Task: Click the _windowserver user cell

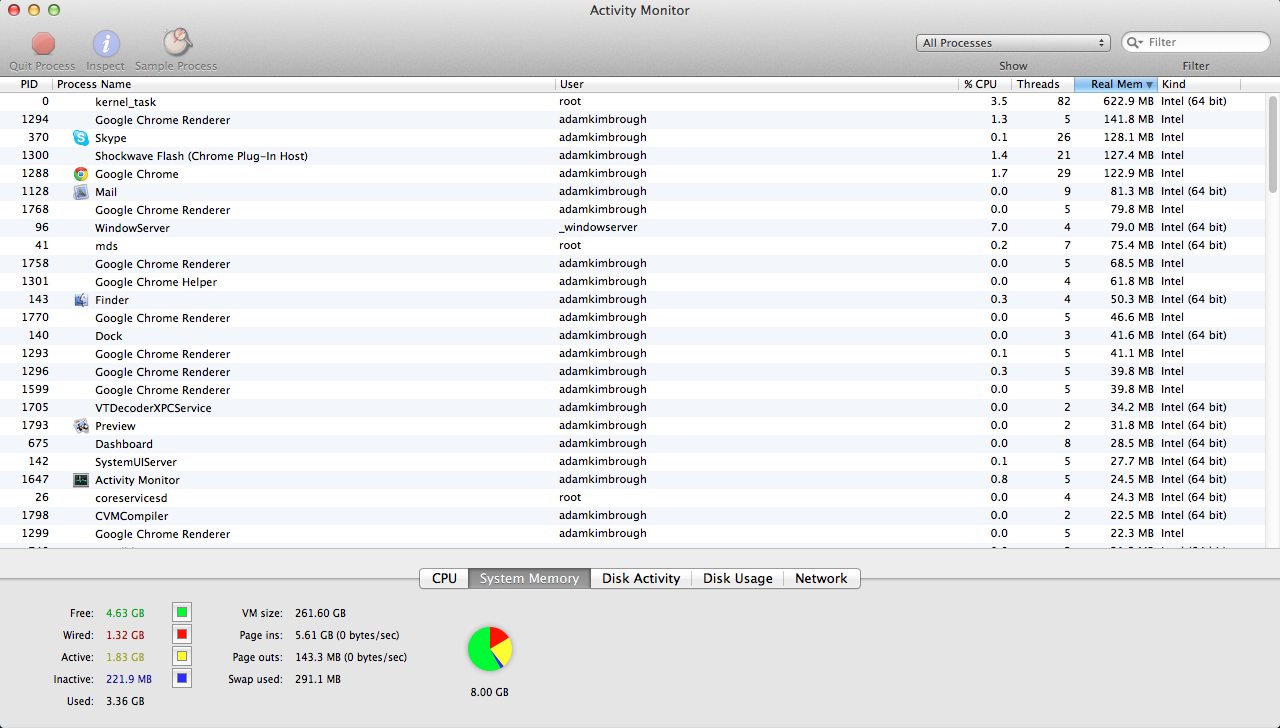Action: pyautogui.click(x=598, y=228)
